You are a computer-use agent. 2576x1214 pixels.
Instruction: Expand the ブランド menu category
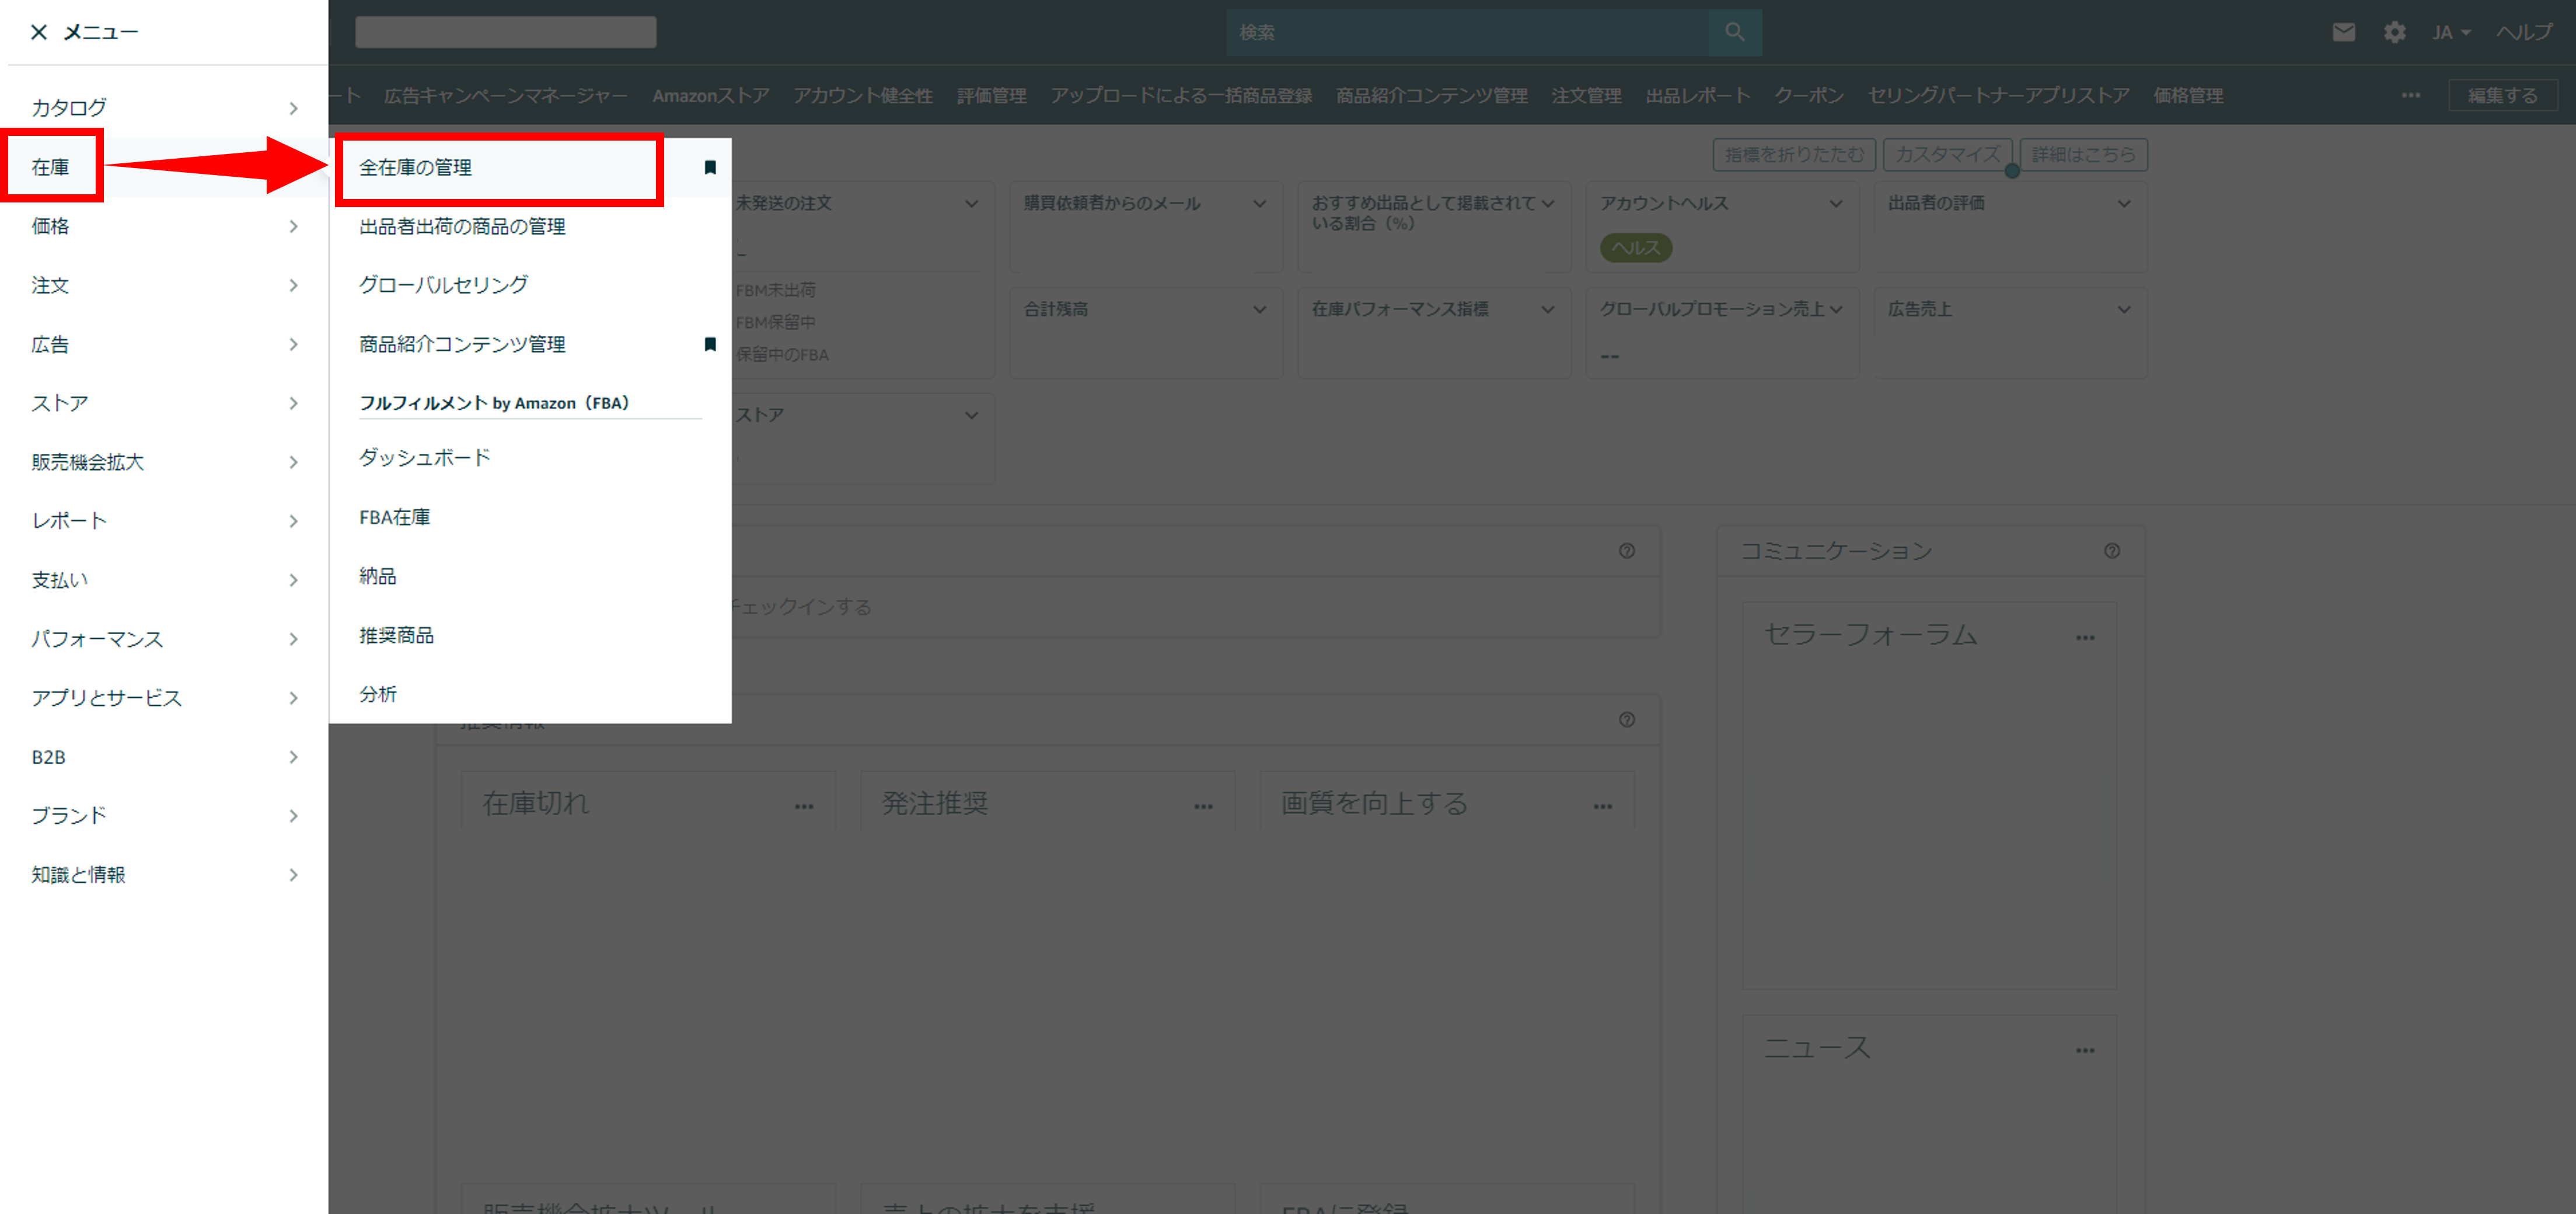(x=164, y=816)
